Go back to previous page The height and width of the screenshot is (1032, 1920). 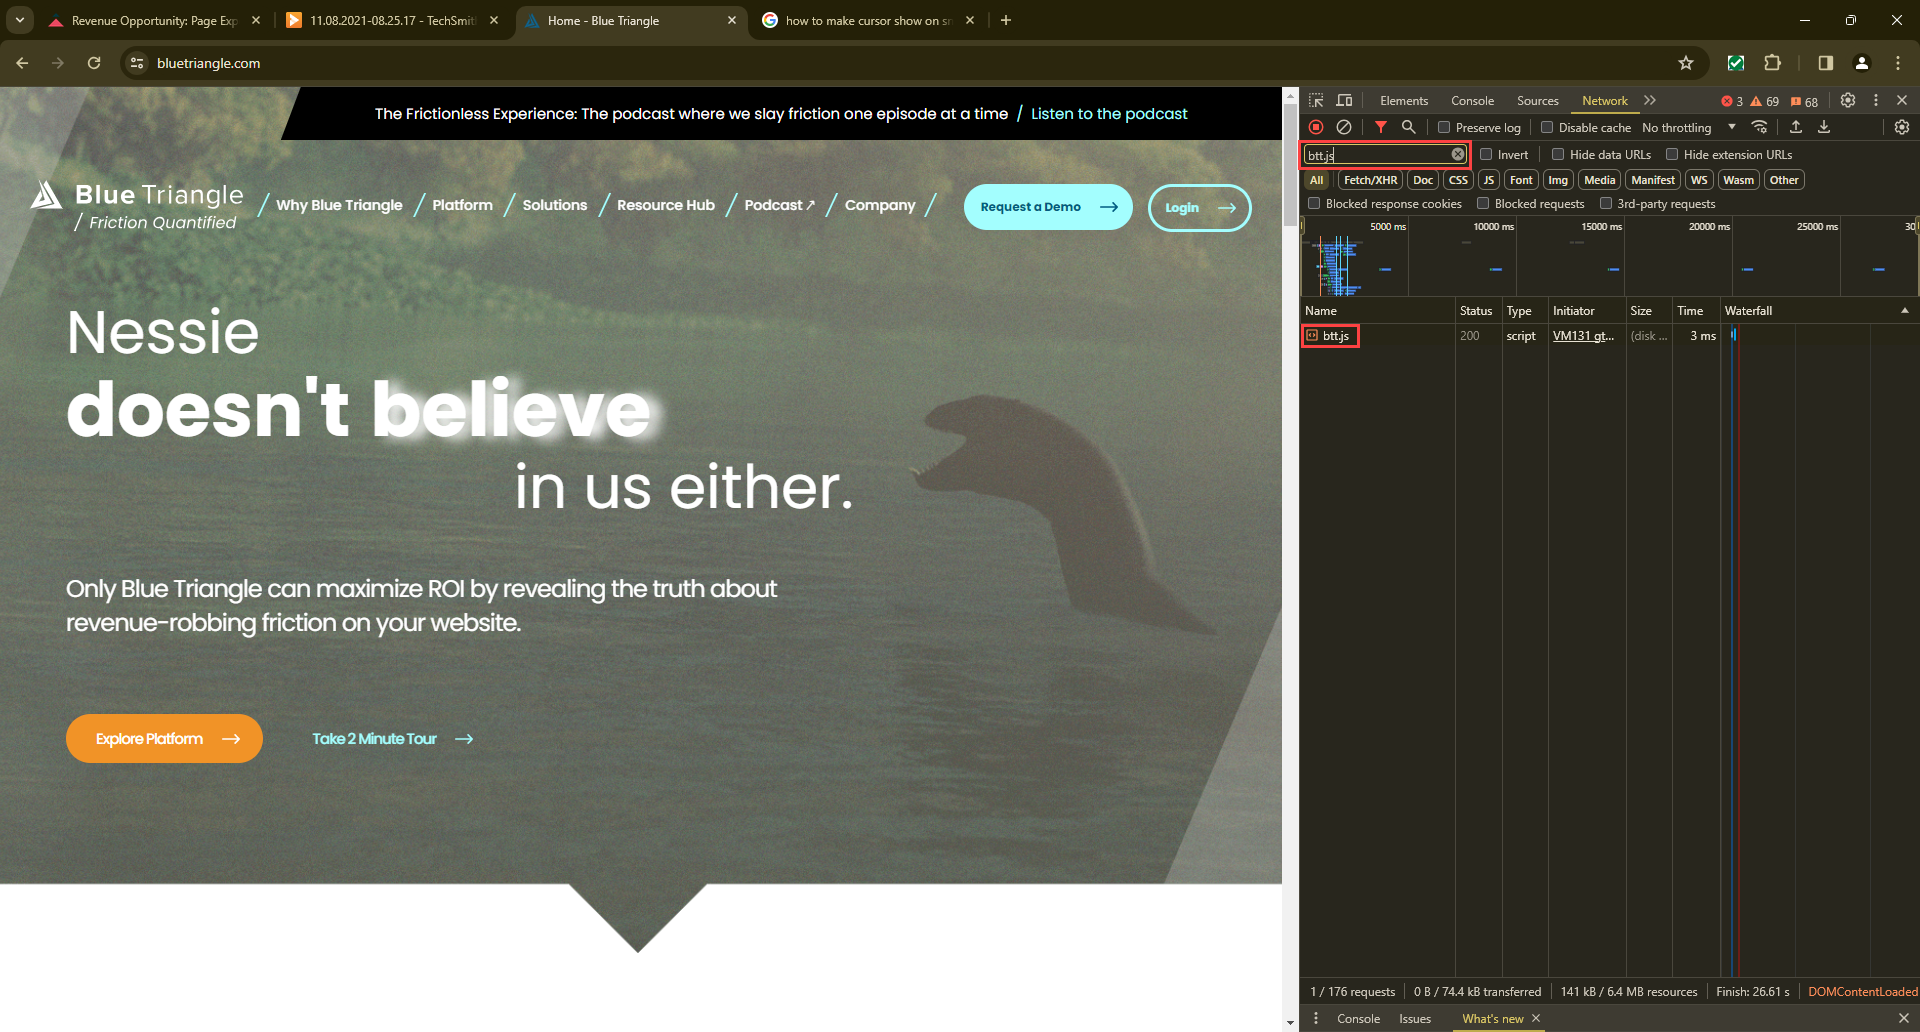tap(22, 63)
